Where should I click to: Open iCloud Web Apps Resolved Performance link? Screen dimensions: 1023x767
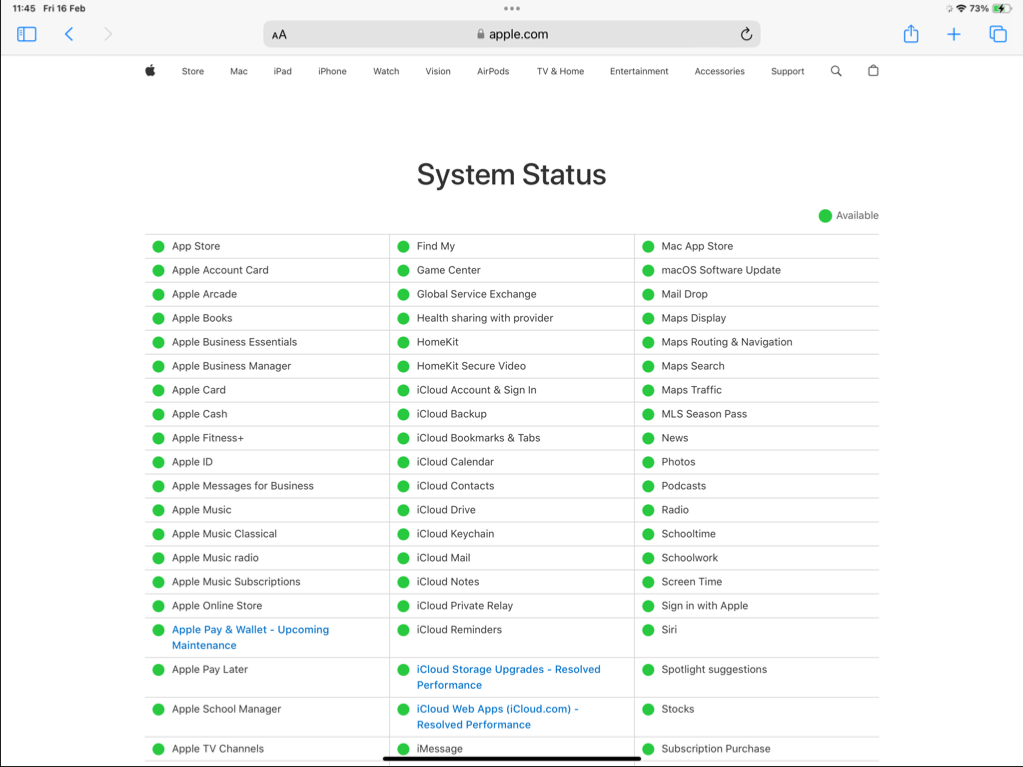tap(498, 717)
